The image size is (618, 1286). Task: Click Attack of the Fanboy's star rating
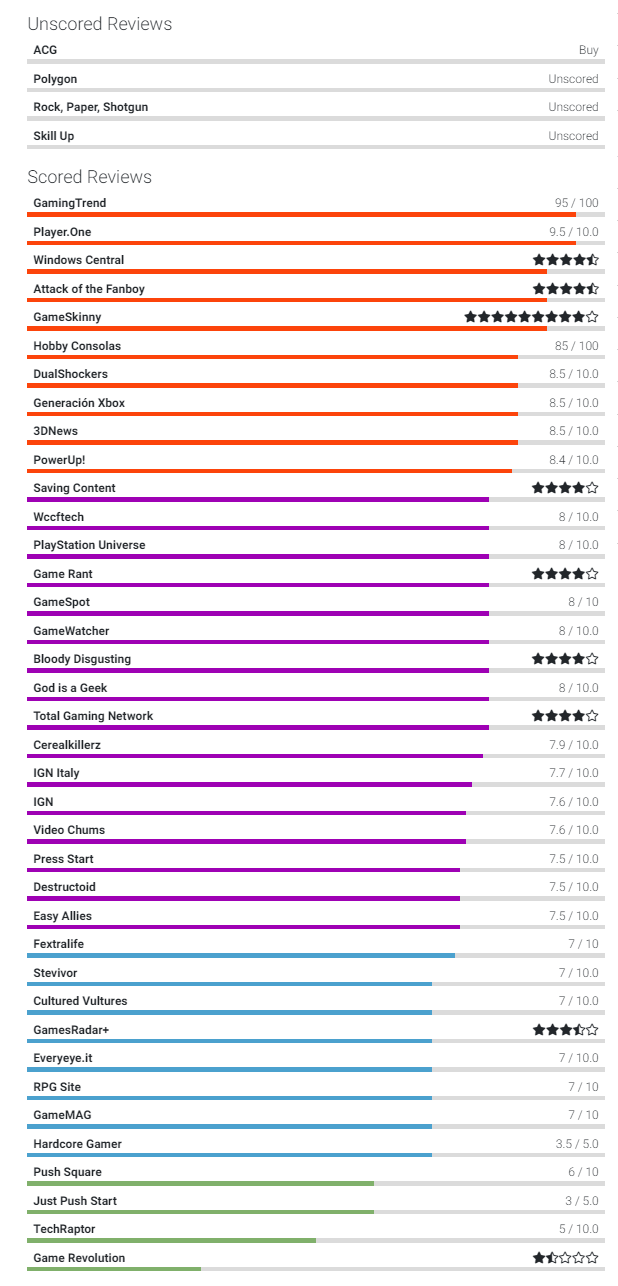point(565,289)
